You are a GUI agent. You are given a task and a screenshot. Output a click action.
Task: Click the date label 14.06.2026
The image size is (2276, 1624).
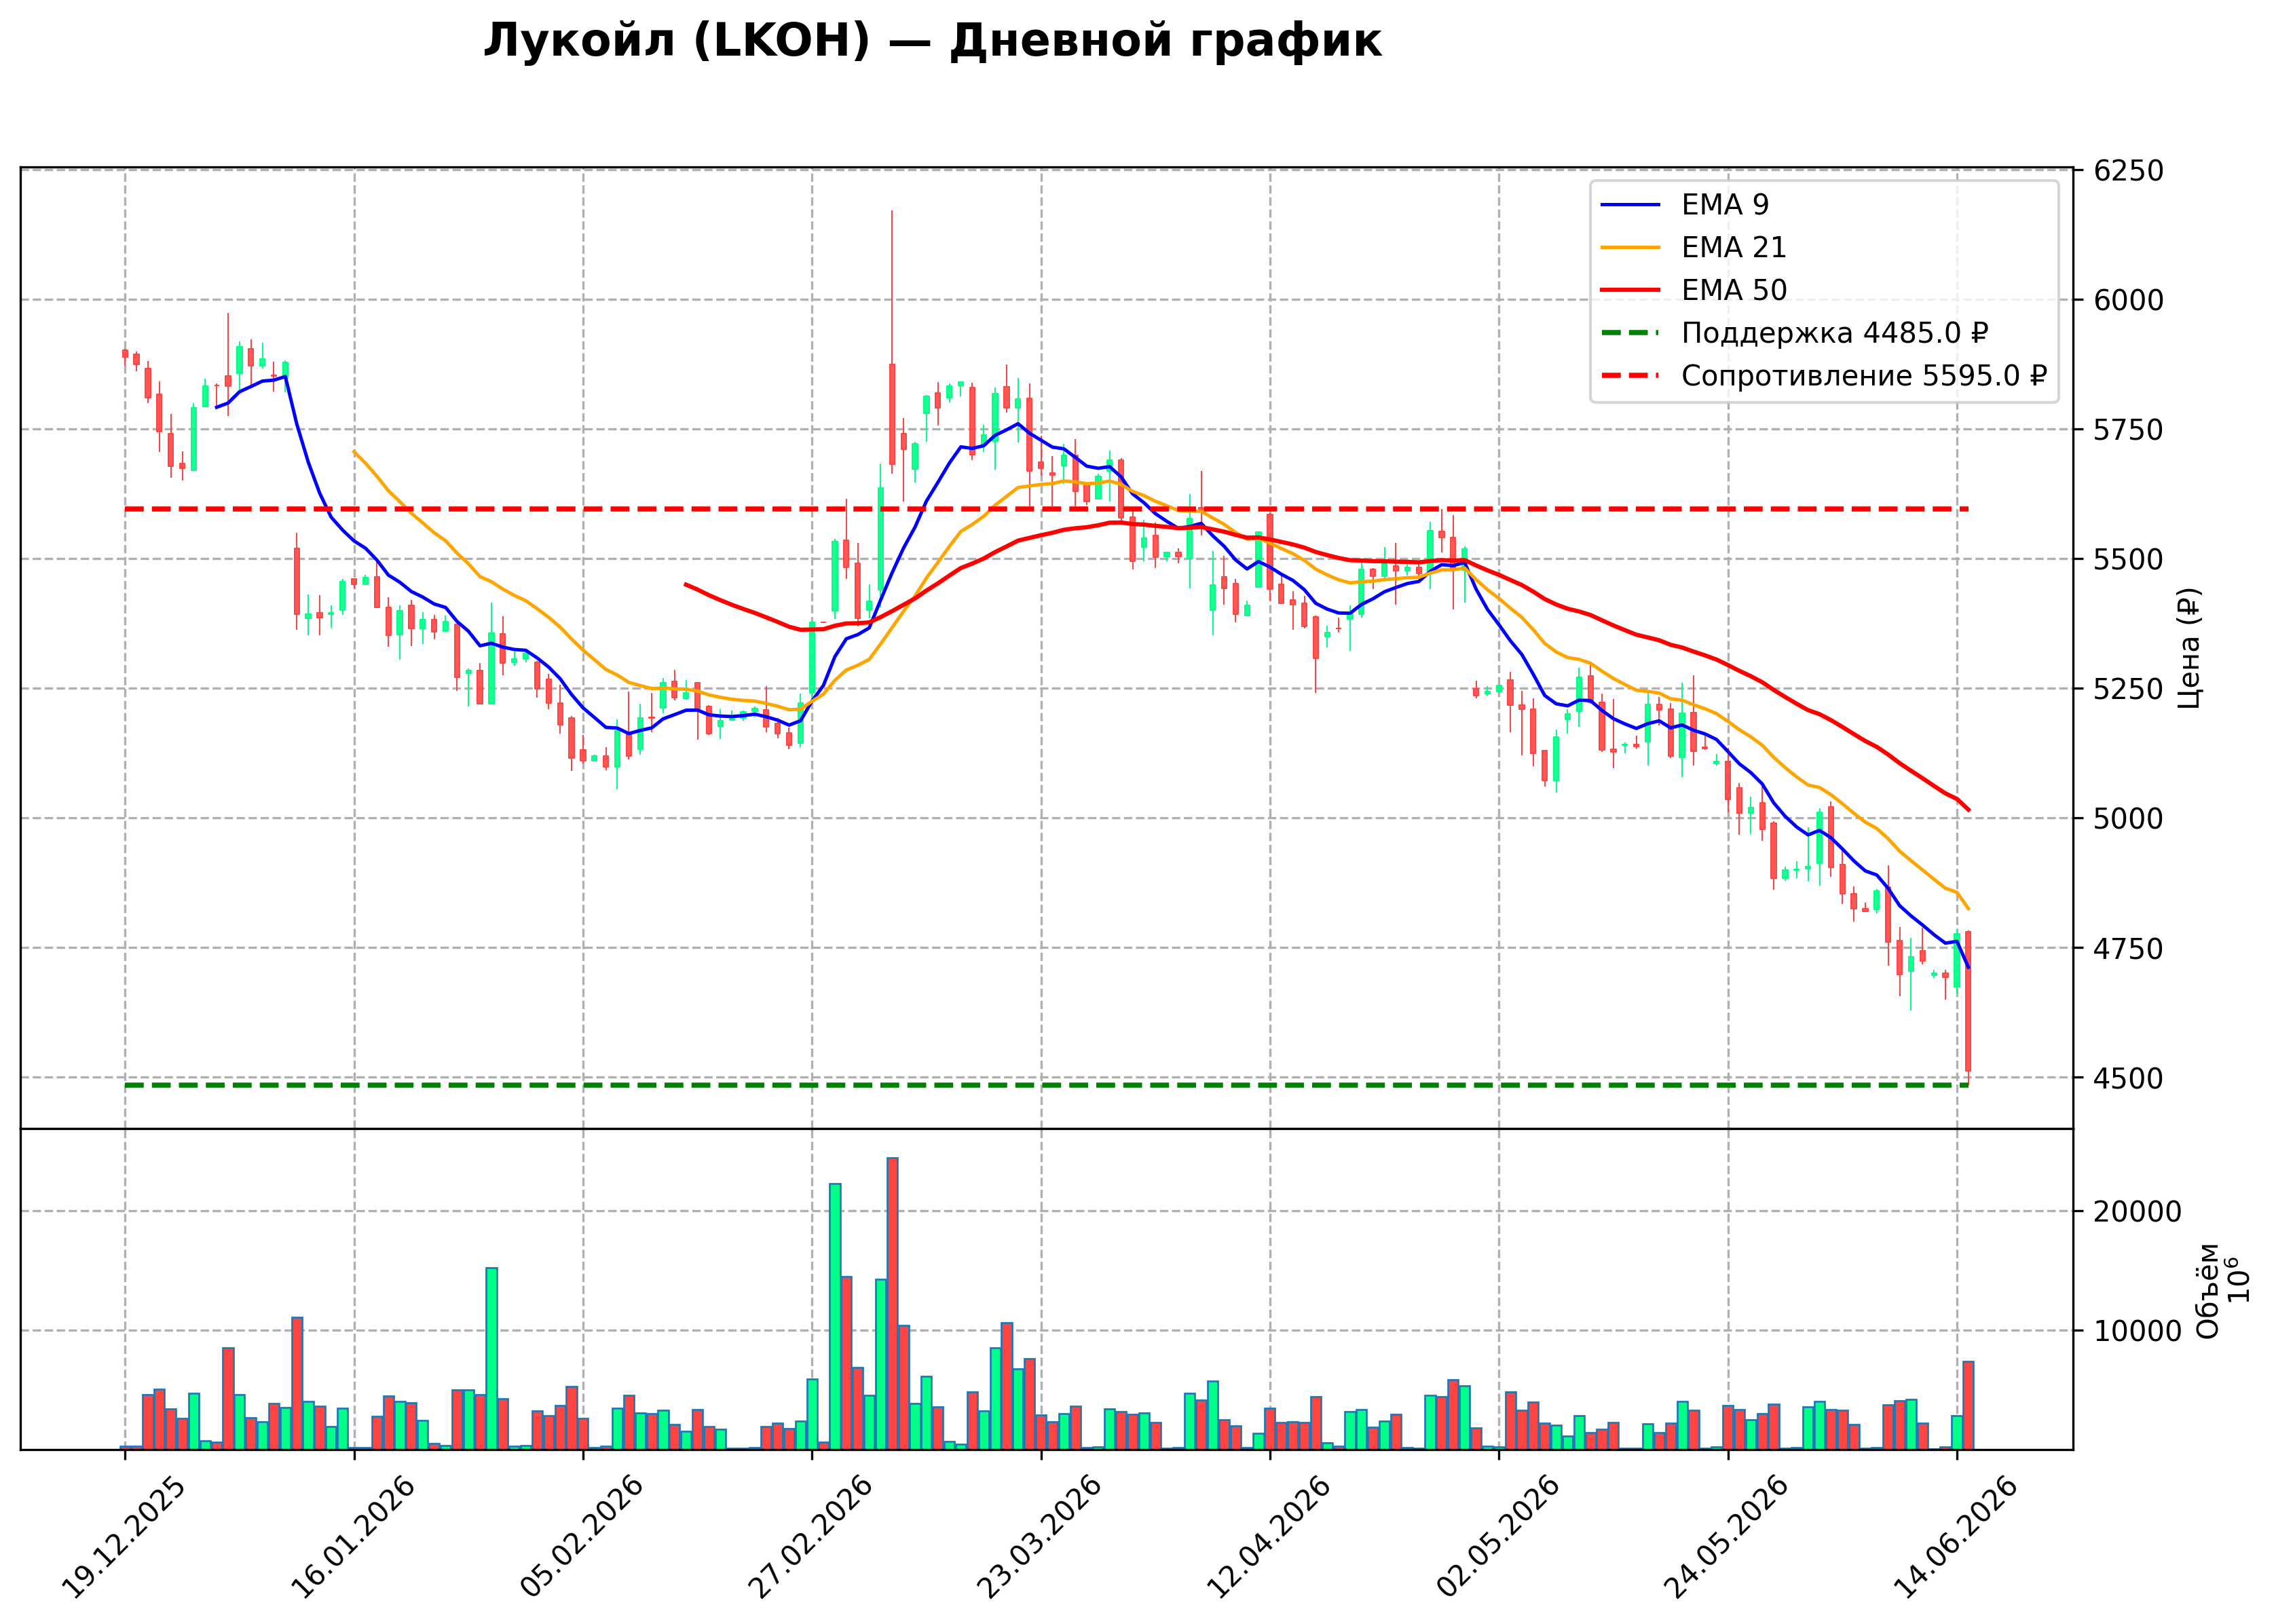[1955, 1538]
